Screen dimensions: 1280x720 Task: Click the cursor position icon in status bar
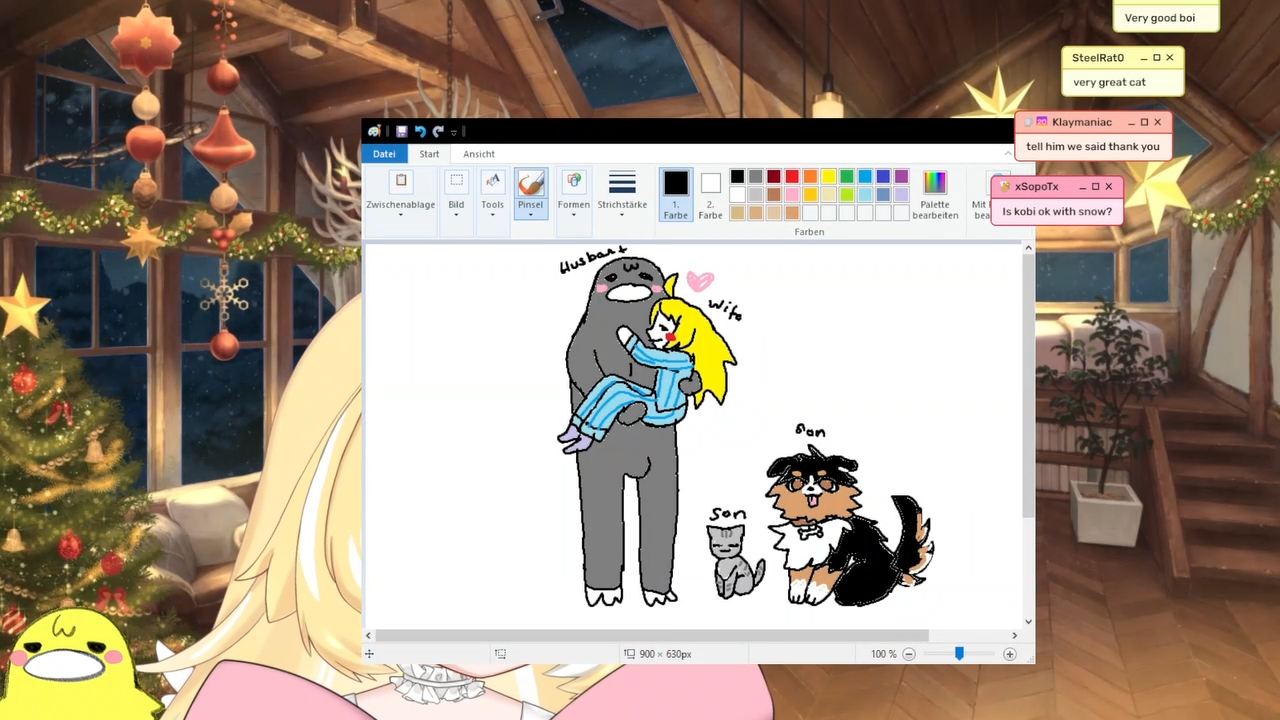[369, 654]
